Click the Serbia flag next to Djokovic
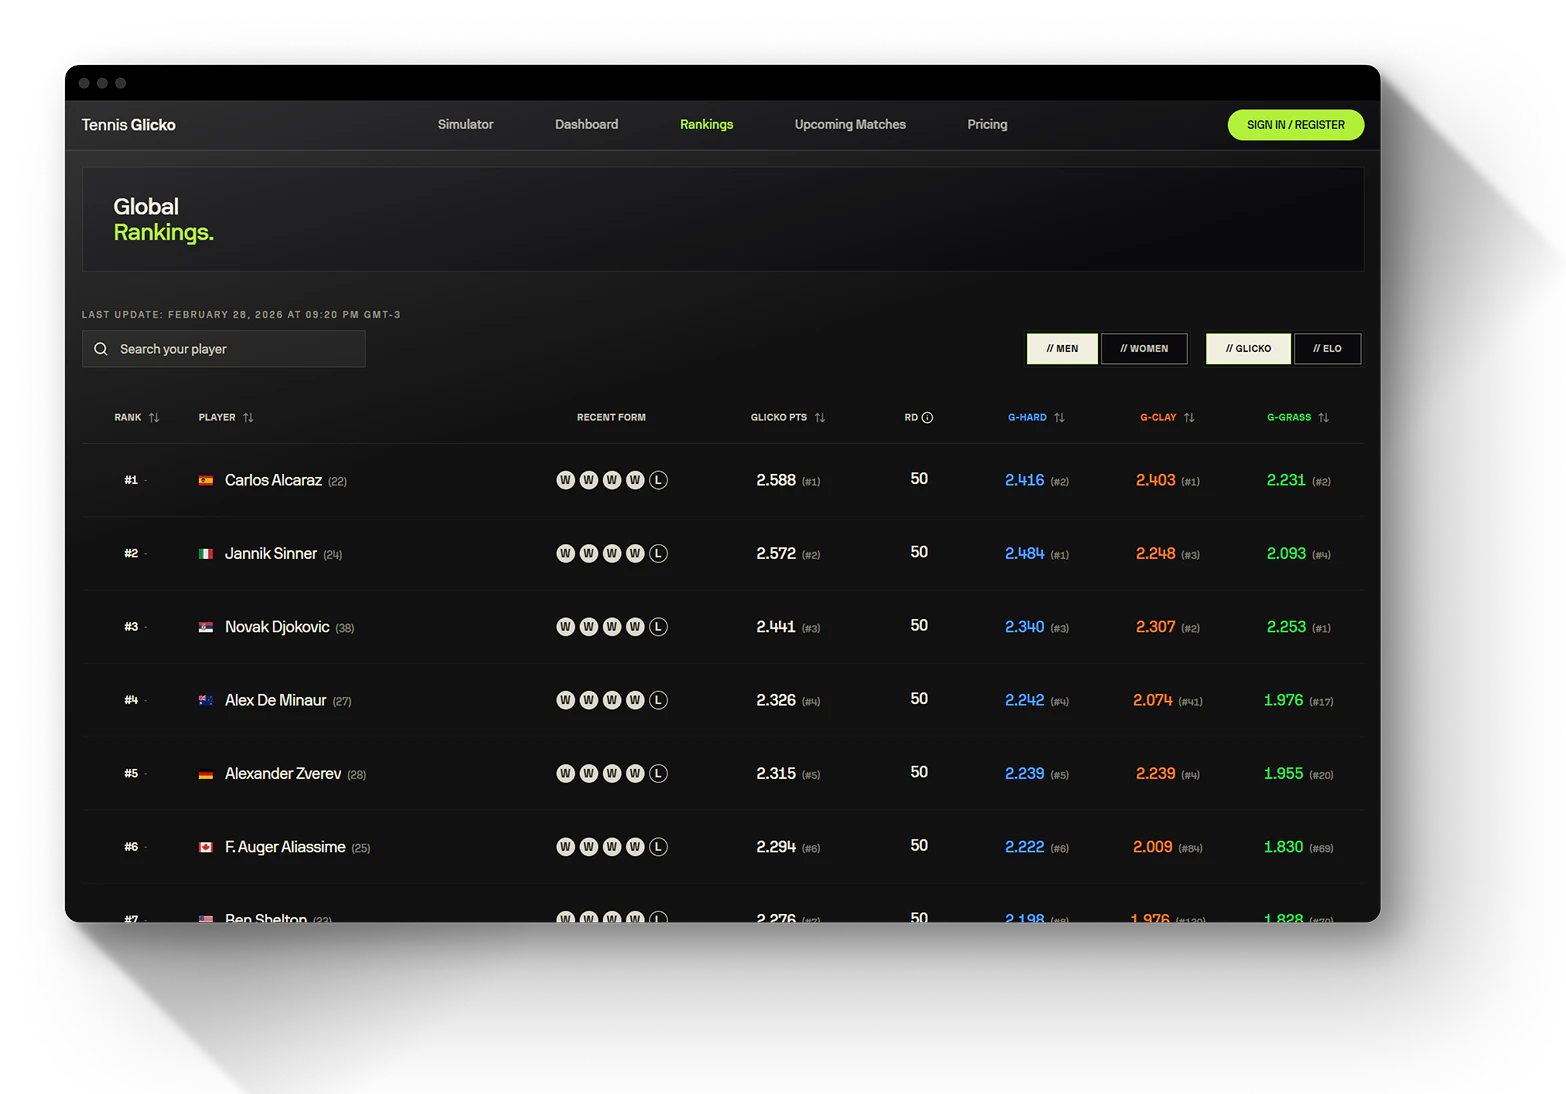Viewport: 1566px width, 1094px height. pos(206,627)
